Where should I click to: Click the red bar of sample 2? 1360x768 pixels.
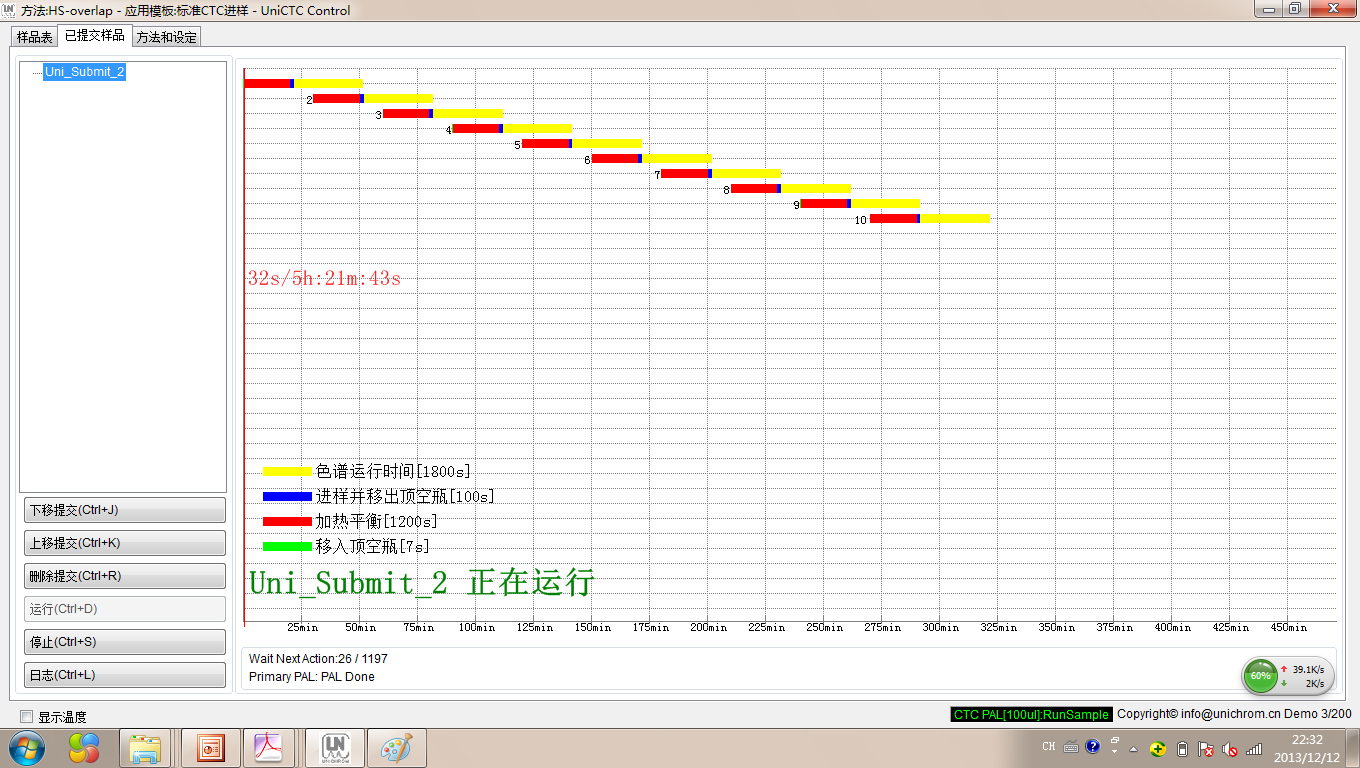[337, 99]
